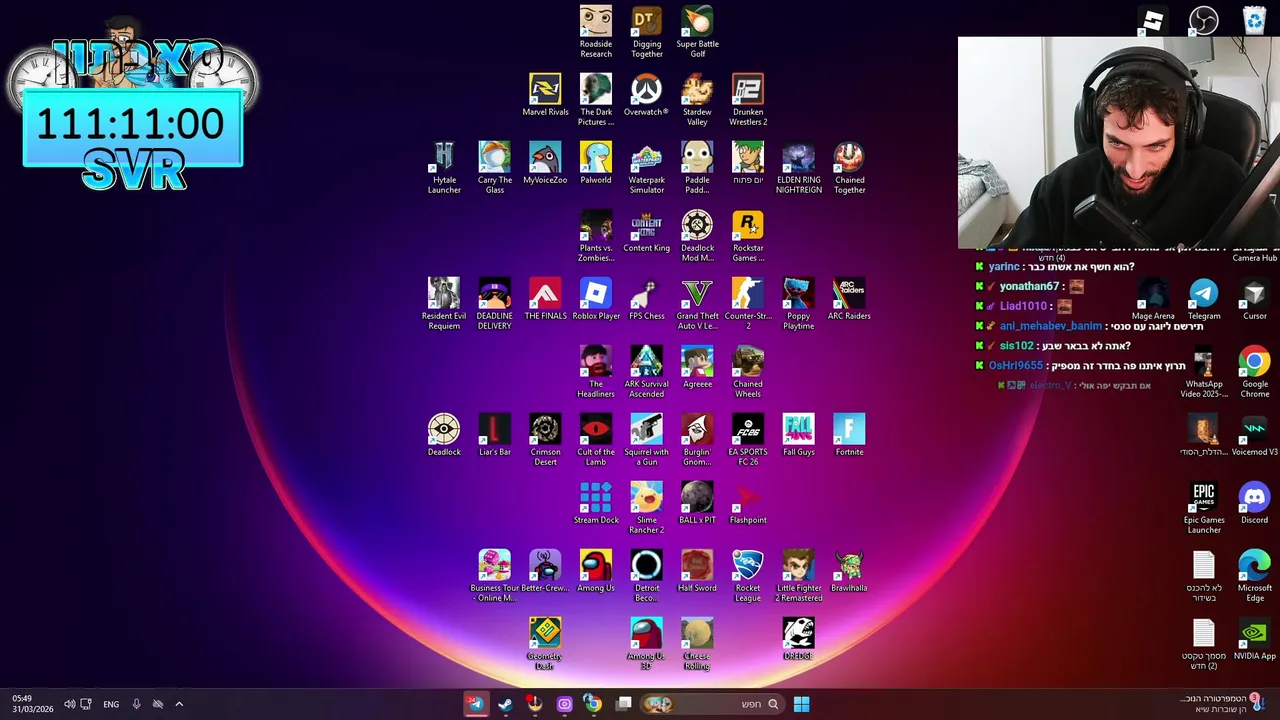Open the Stream Dock app icon

click(596, 504)
